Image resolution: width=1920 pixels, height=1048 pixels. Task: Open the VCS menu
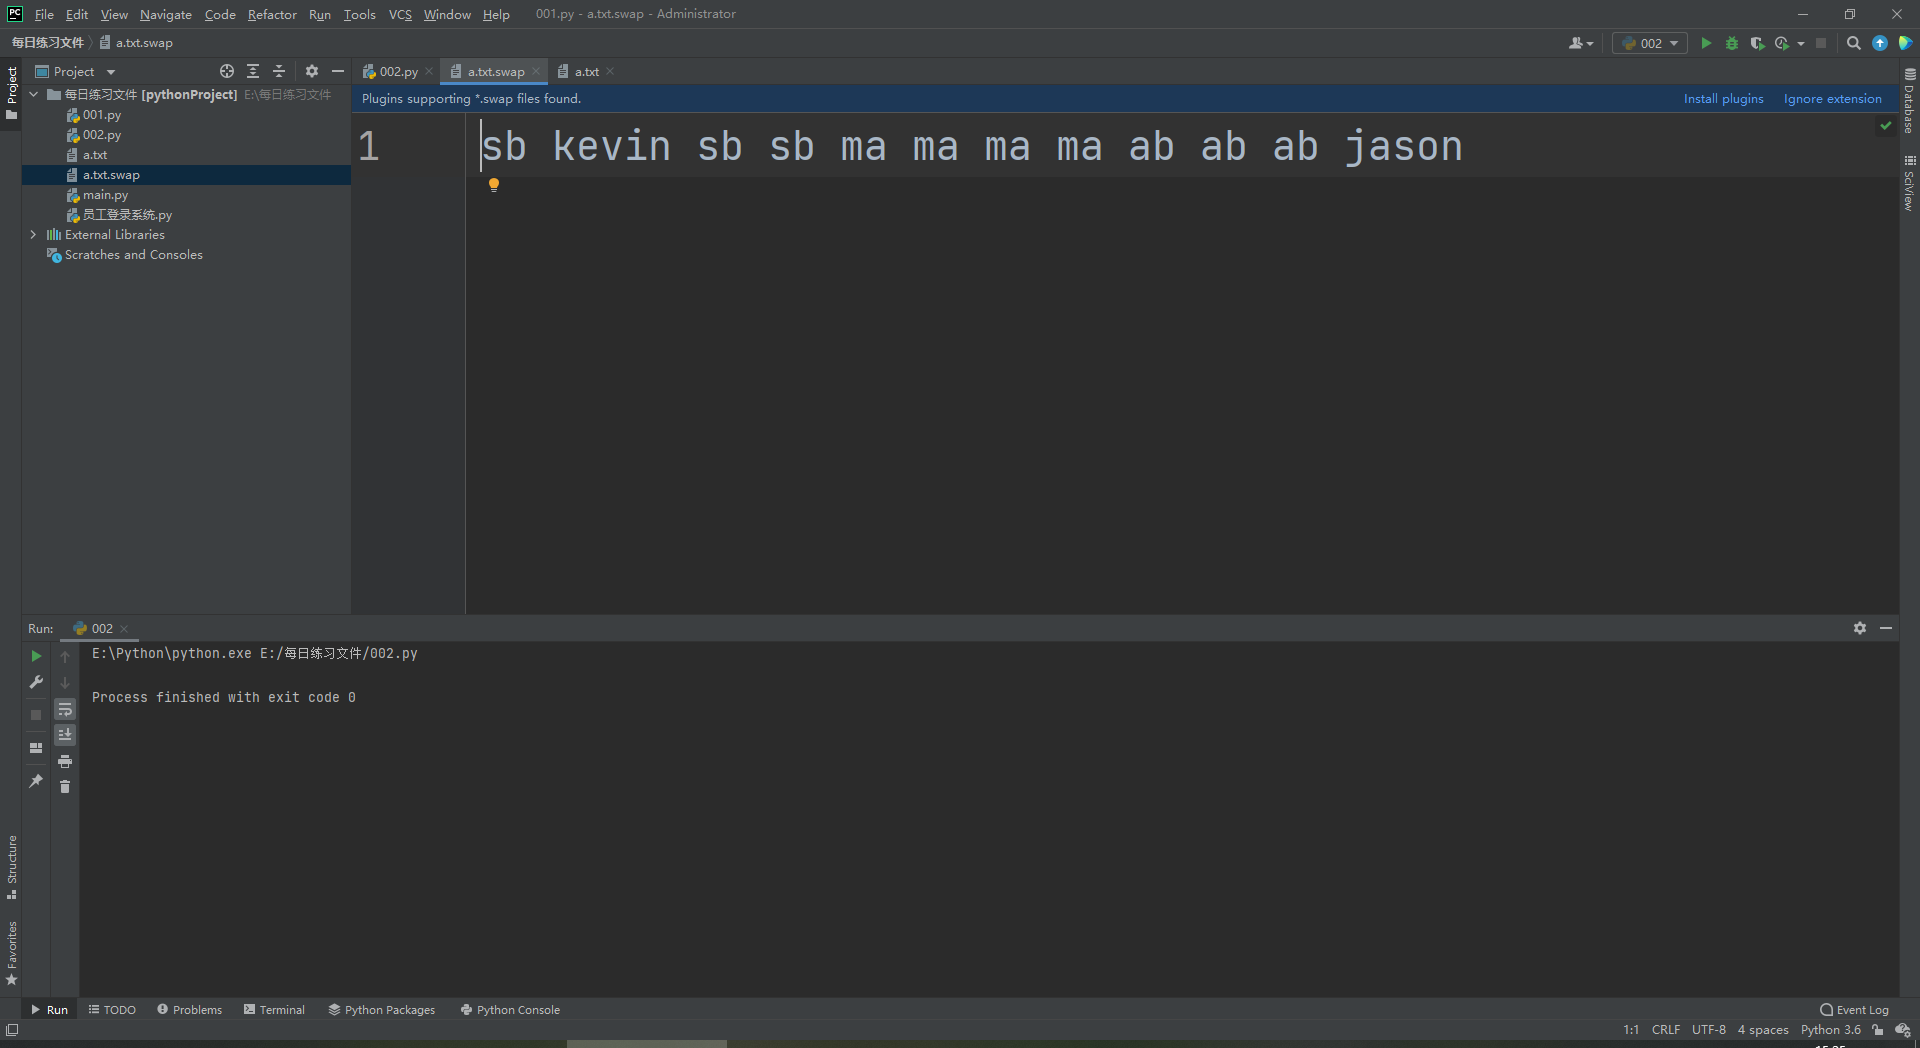coord(400,14)
